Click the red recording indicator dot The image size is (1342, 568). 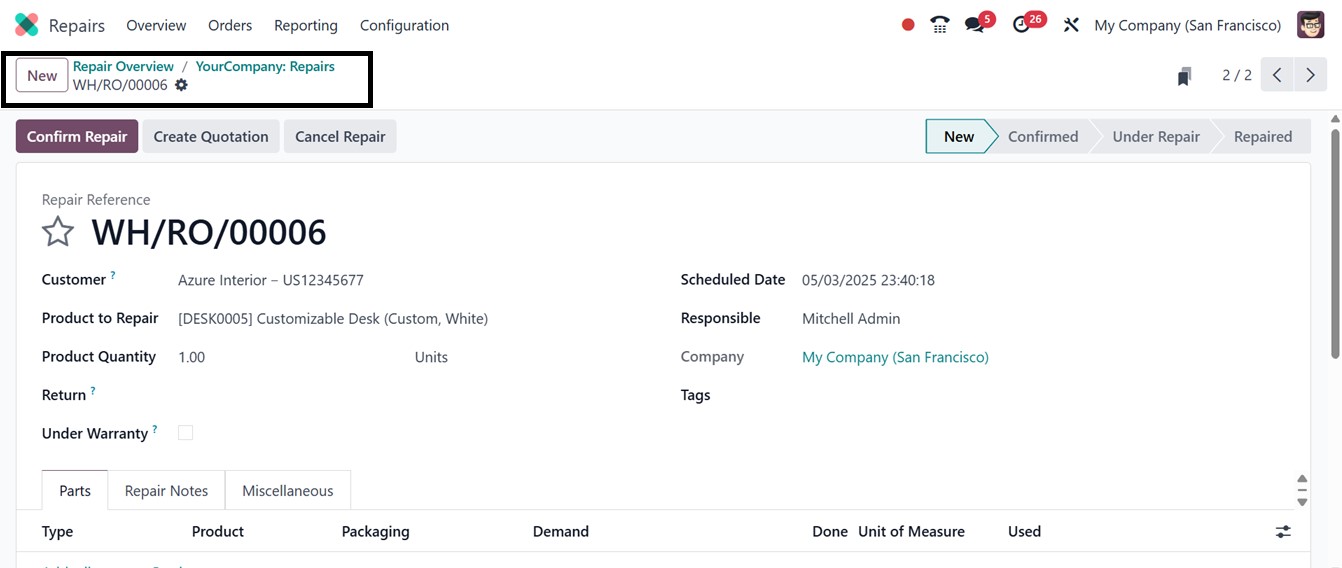pos(908,25)
